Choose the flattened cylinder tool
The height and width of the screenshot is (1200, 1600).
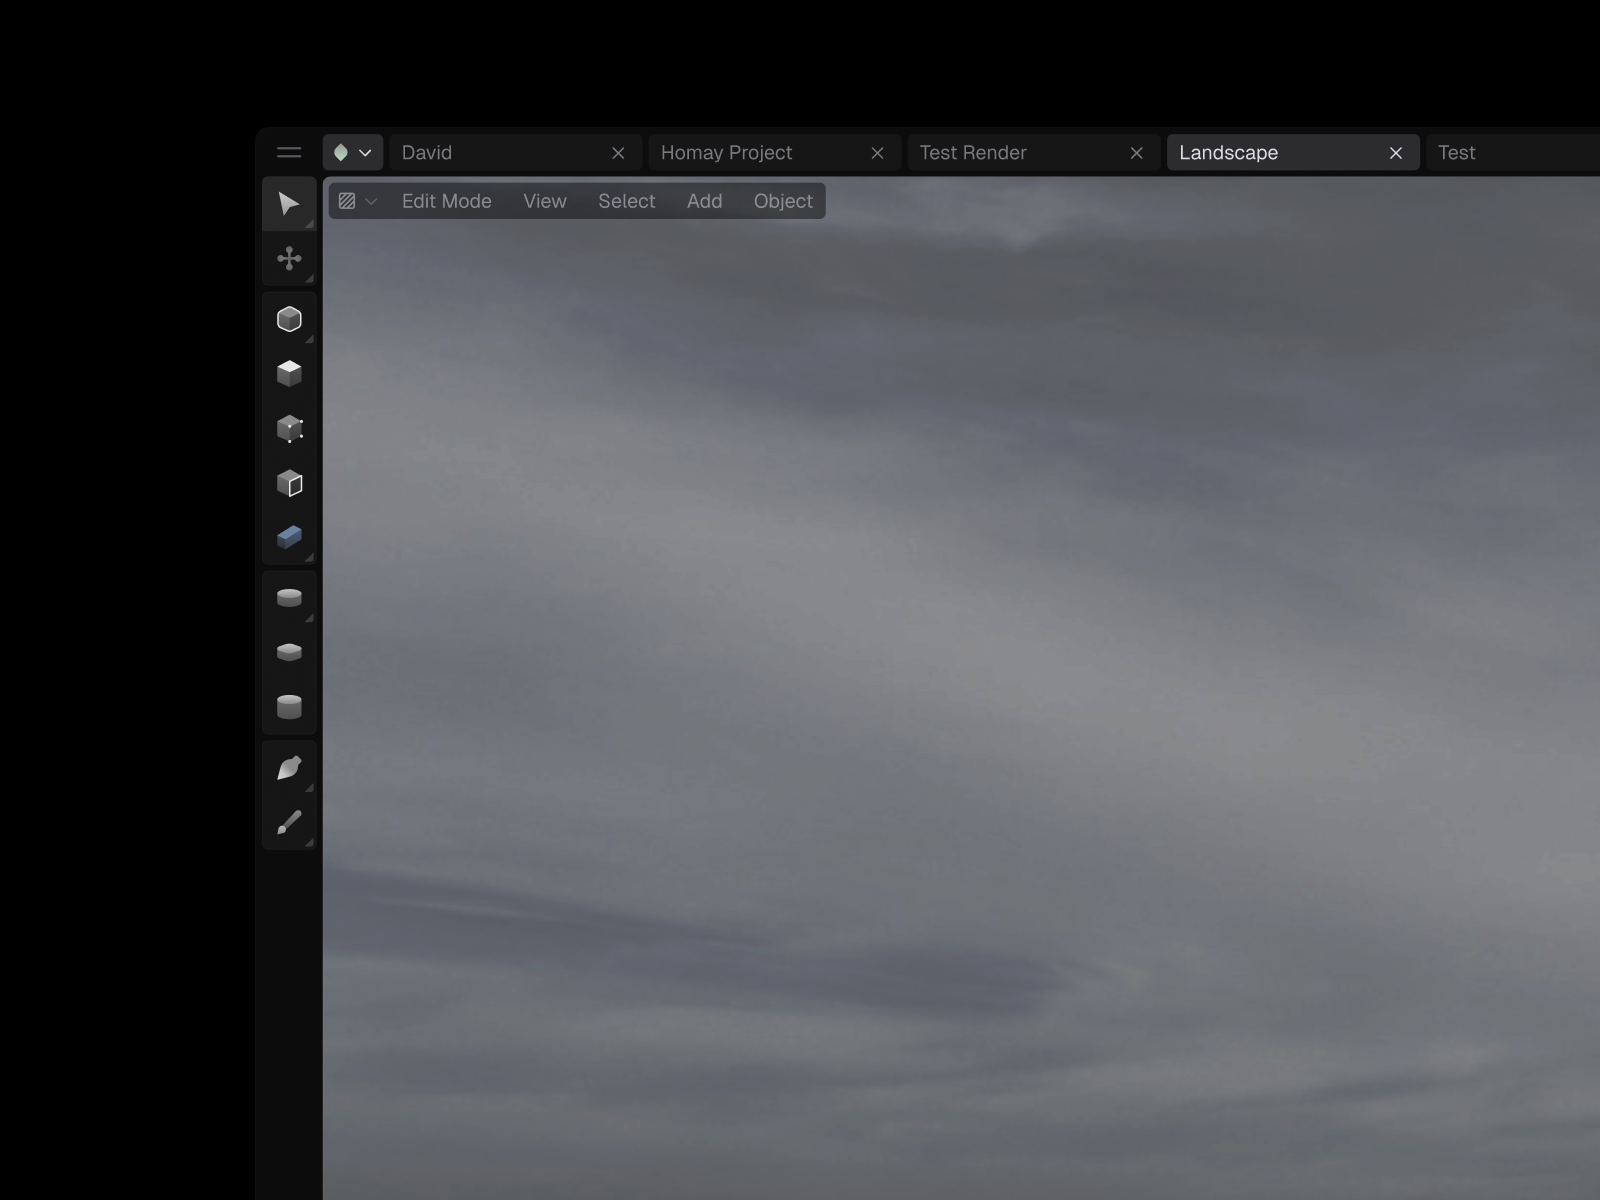coord(289,651)
